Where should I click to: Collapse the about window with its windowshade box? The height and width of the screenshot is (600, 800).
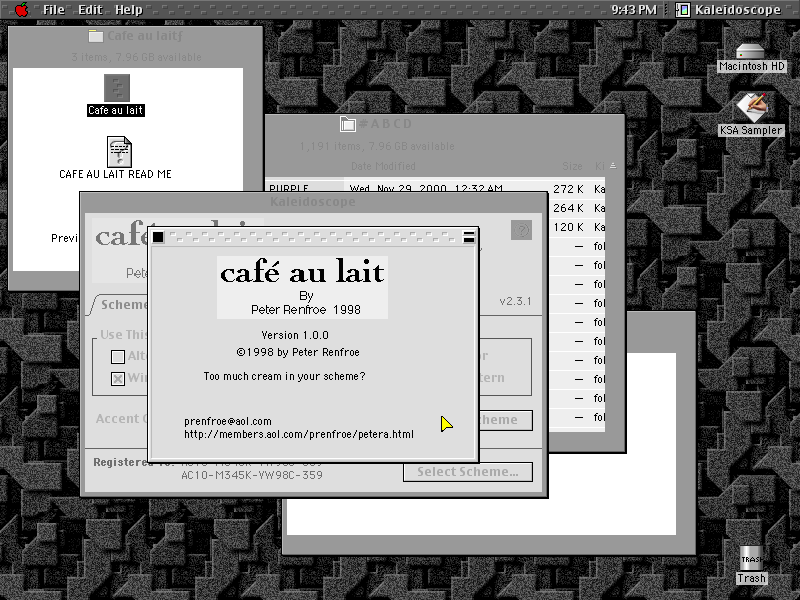tap(468, 237)
